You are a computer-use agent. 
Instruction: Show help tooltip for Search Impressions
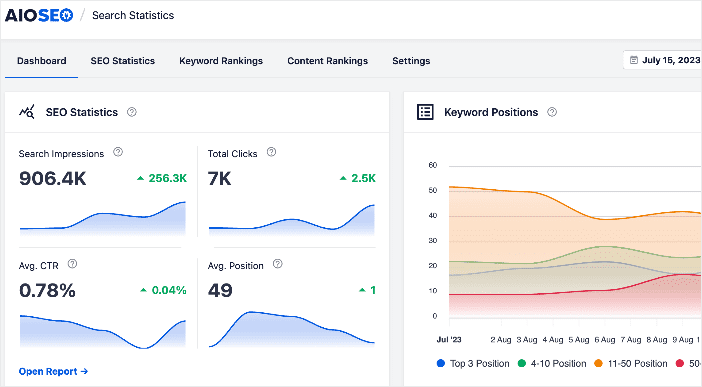coord(118,152)
